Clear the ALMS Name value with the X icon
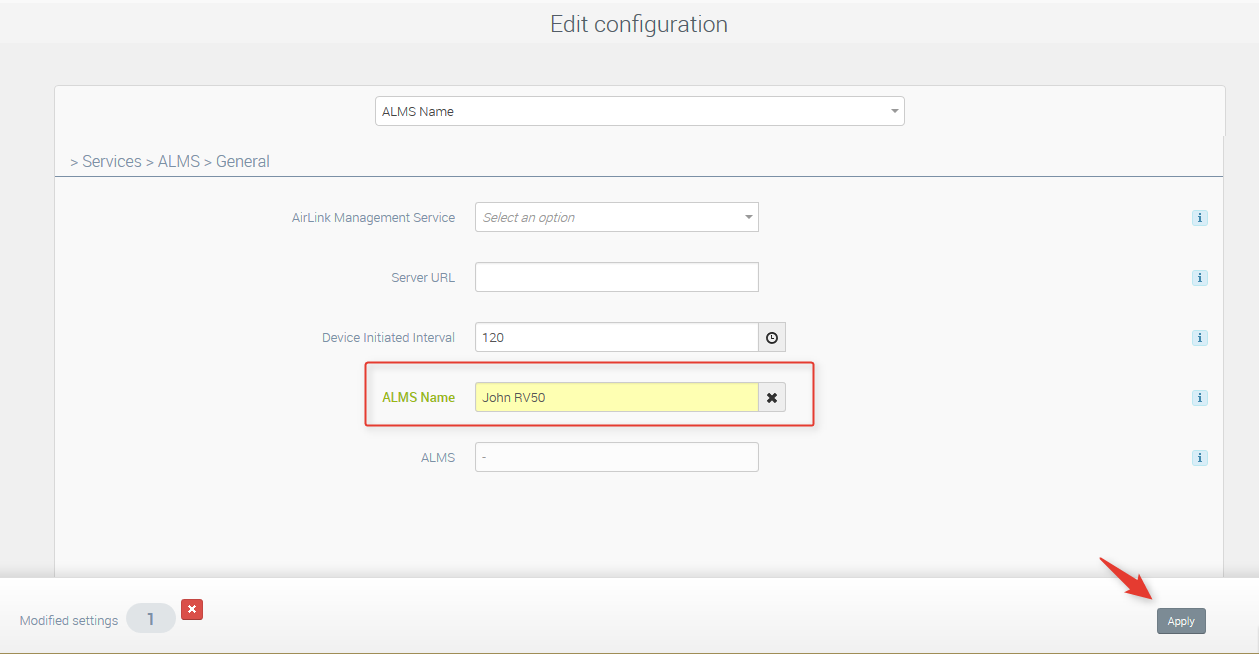This screenshot has height=654, width=1259. pos(772,398)
